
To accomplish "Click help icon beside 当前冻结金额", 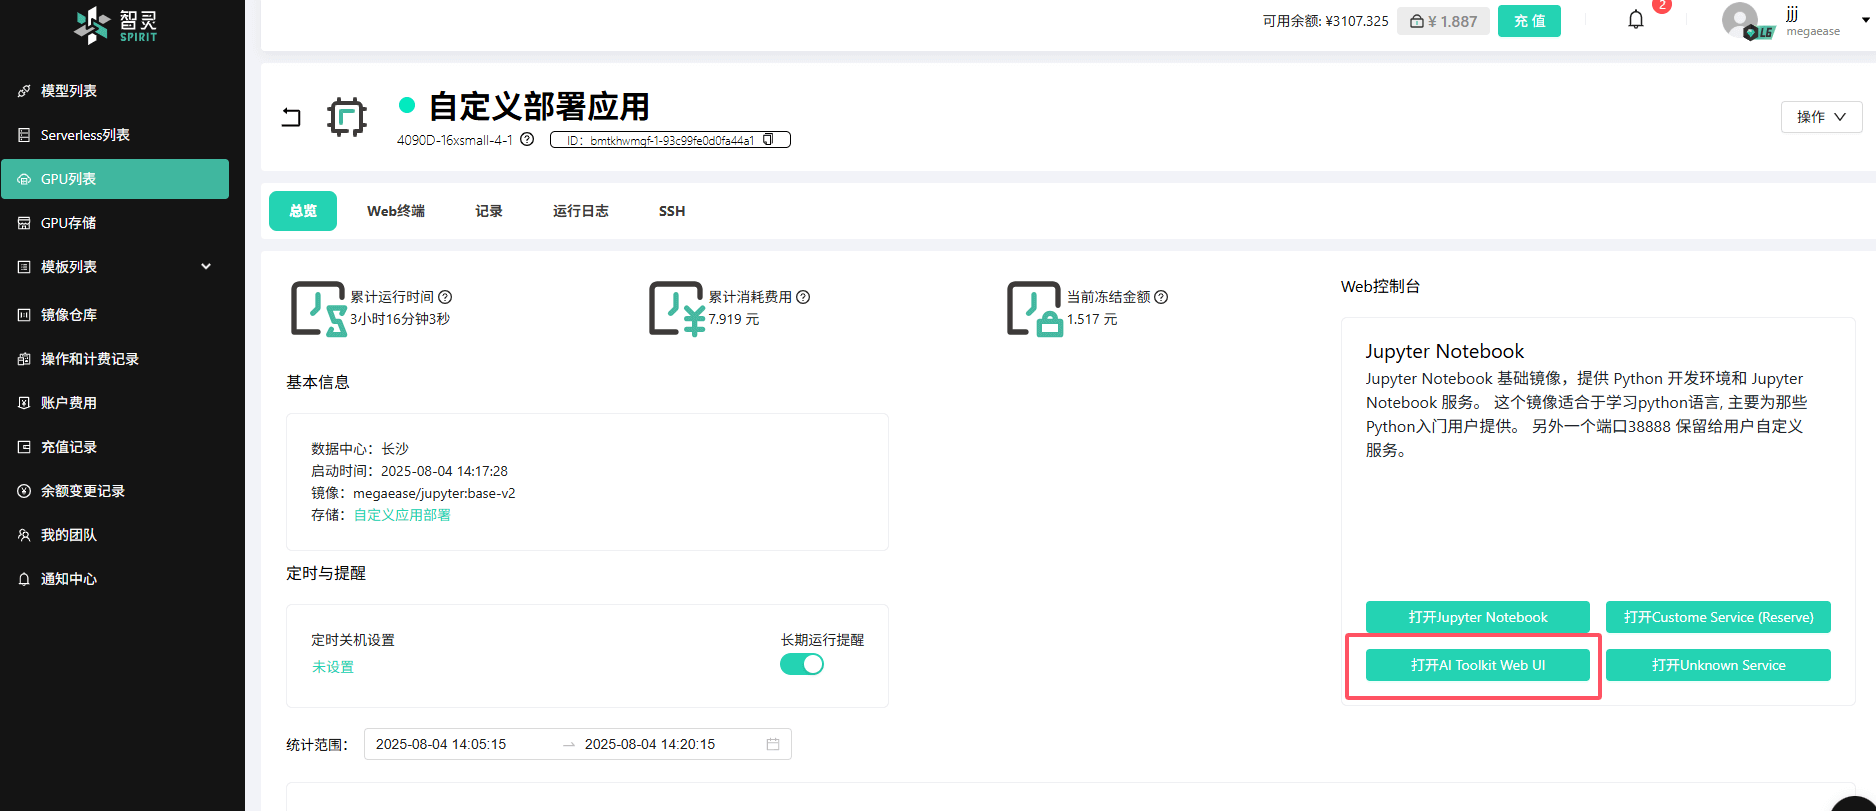I will (1161, 297).
